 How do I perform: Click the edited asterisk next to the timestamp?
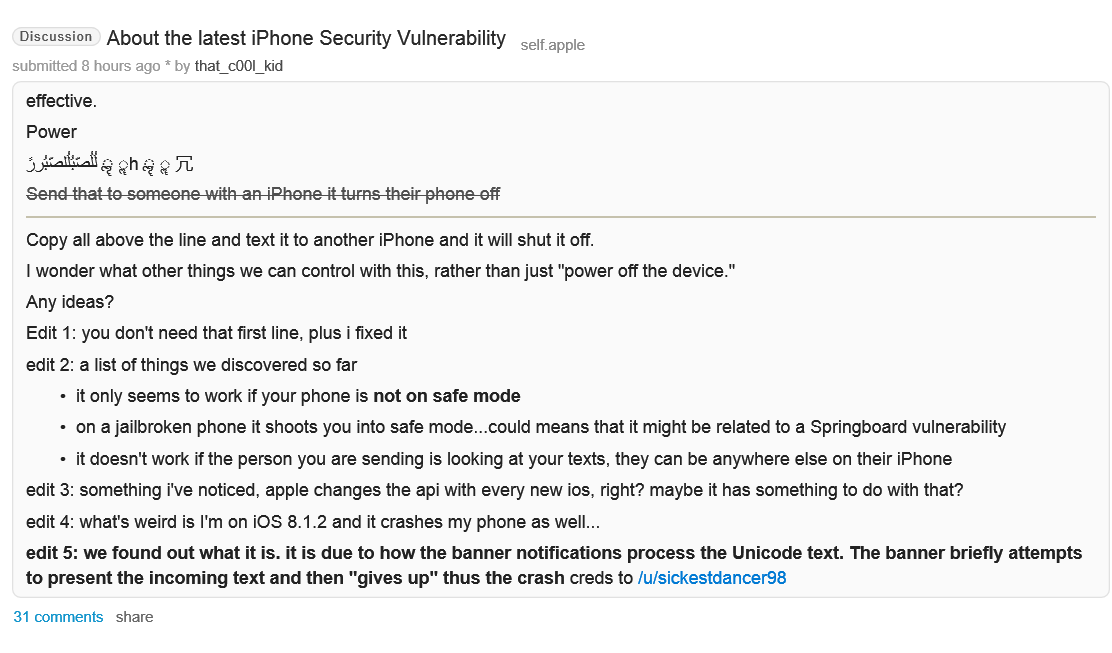pos(167,65)
